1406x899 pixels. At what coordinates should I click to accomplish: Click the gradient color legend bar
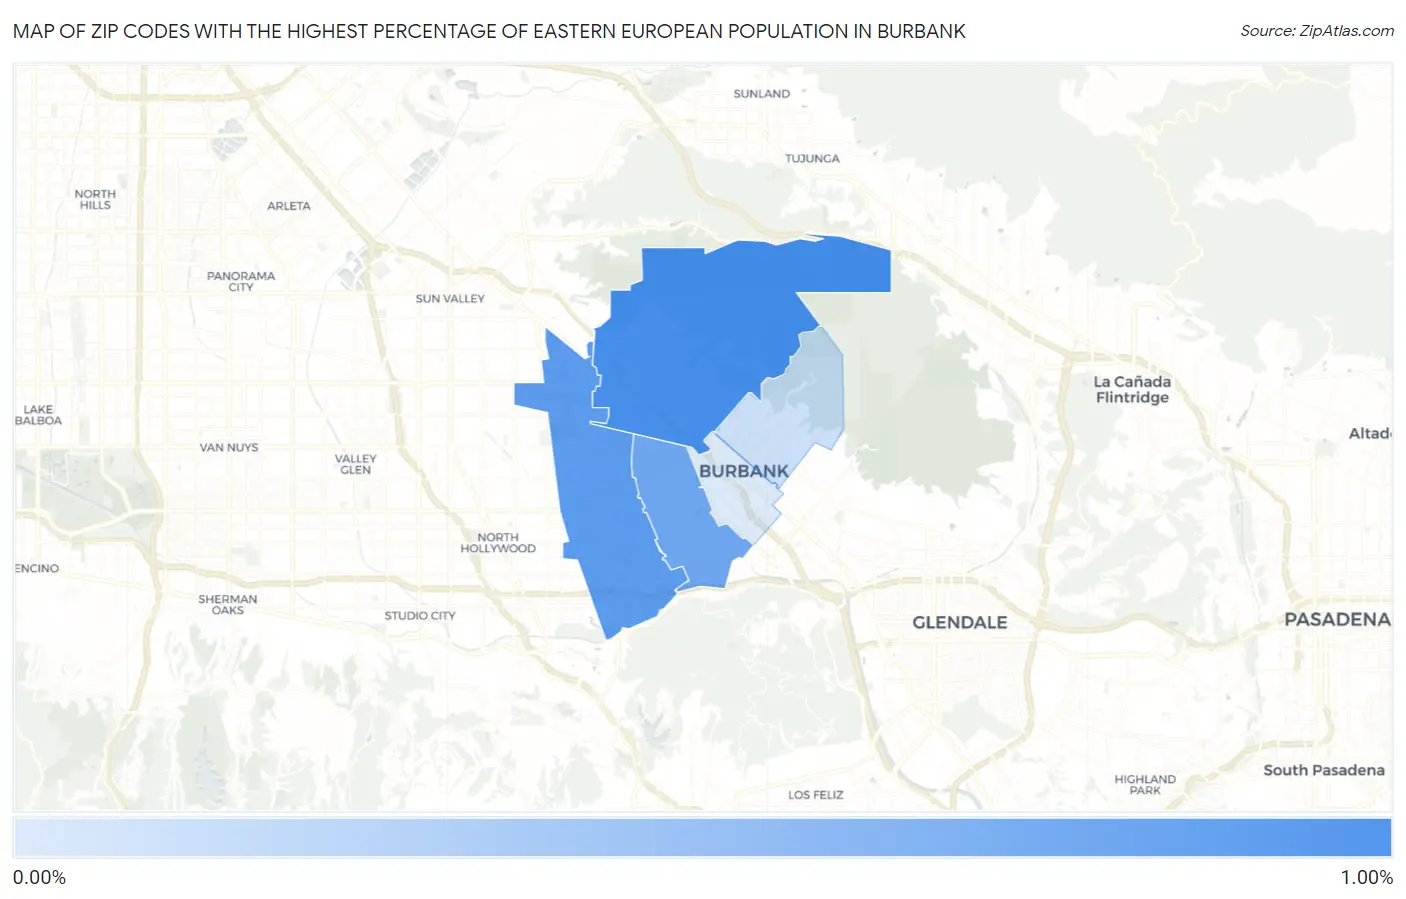coord(702,837)
